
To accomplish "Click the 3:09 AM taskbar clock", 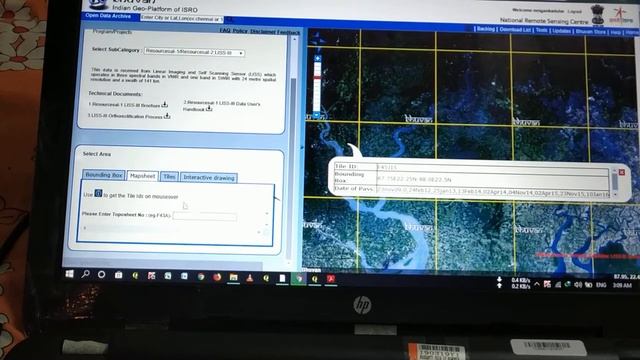I will [622, 285].
